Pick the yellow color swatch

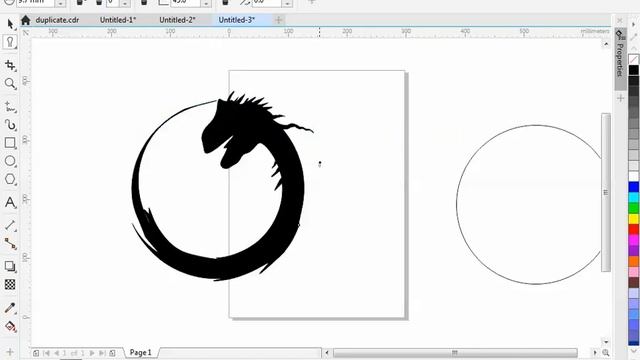pyautogui.click(x=634, y=219)
